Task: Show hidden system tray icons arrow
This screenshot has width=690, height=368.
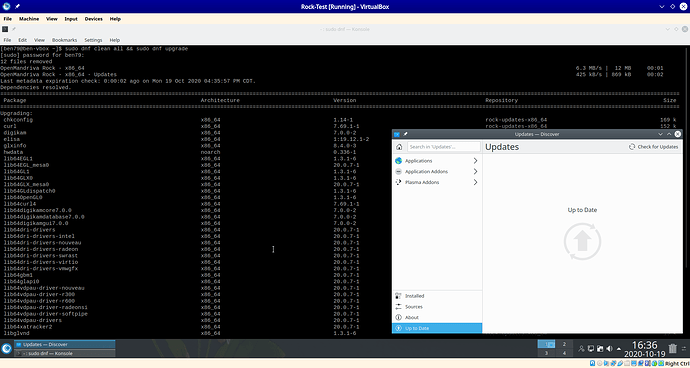Action: click(x=619, y=349)
